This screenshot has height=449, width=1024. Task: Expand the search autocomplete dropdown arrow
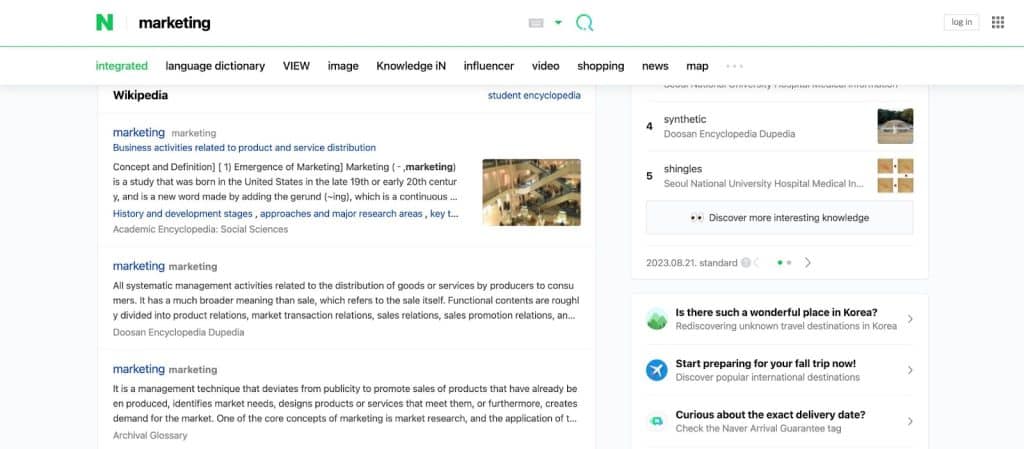click(x=558, y=23)
